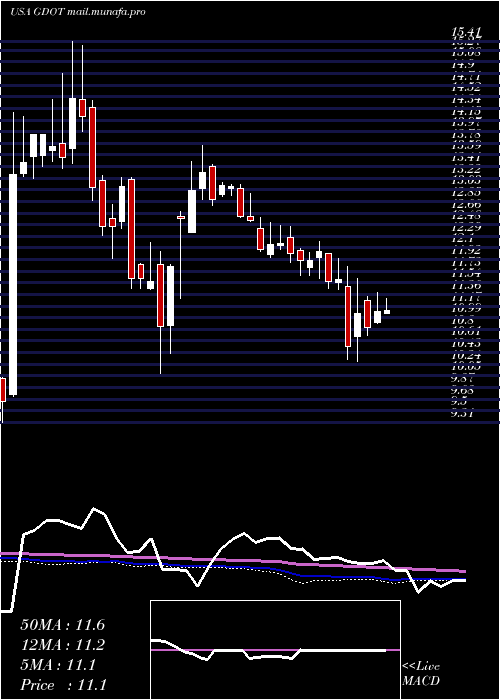Click the 11.92 price axis label
The image size is (500, 700).
click(466, 251)
